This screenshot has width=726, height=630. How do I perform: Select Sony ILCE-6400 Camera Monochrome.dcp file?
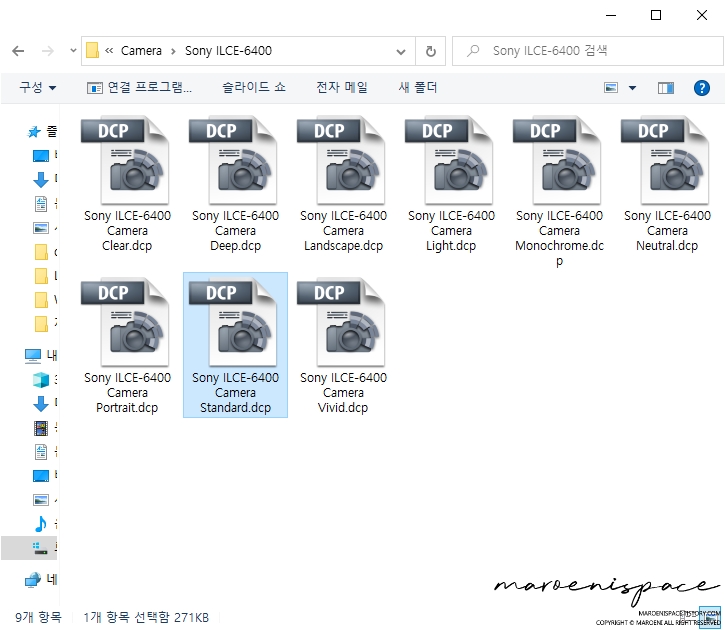(559, 191)
